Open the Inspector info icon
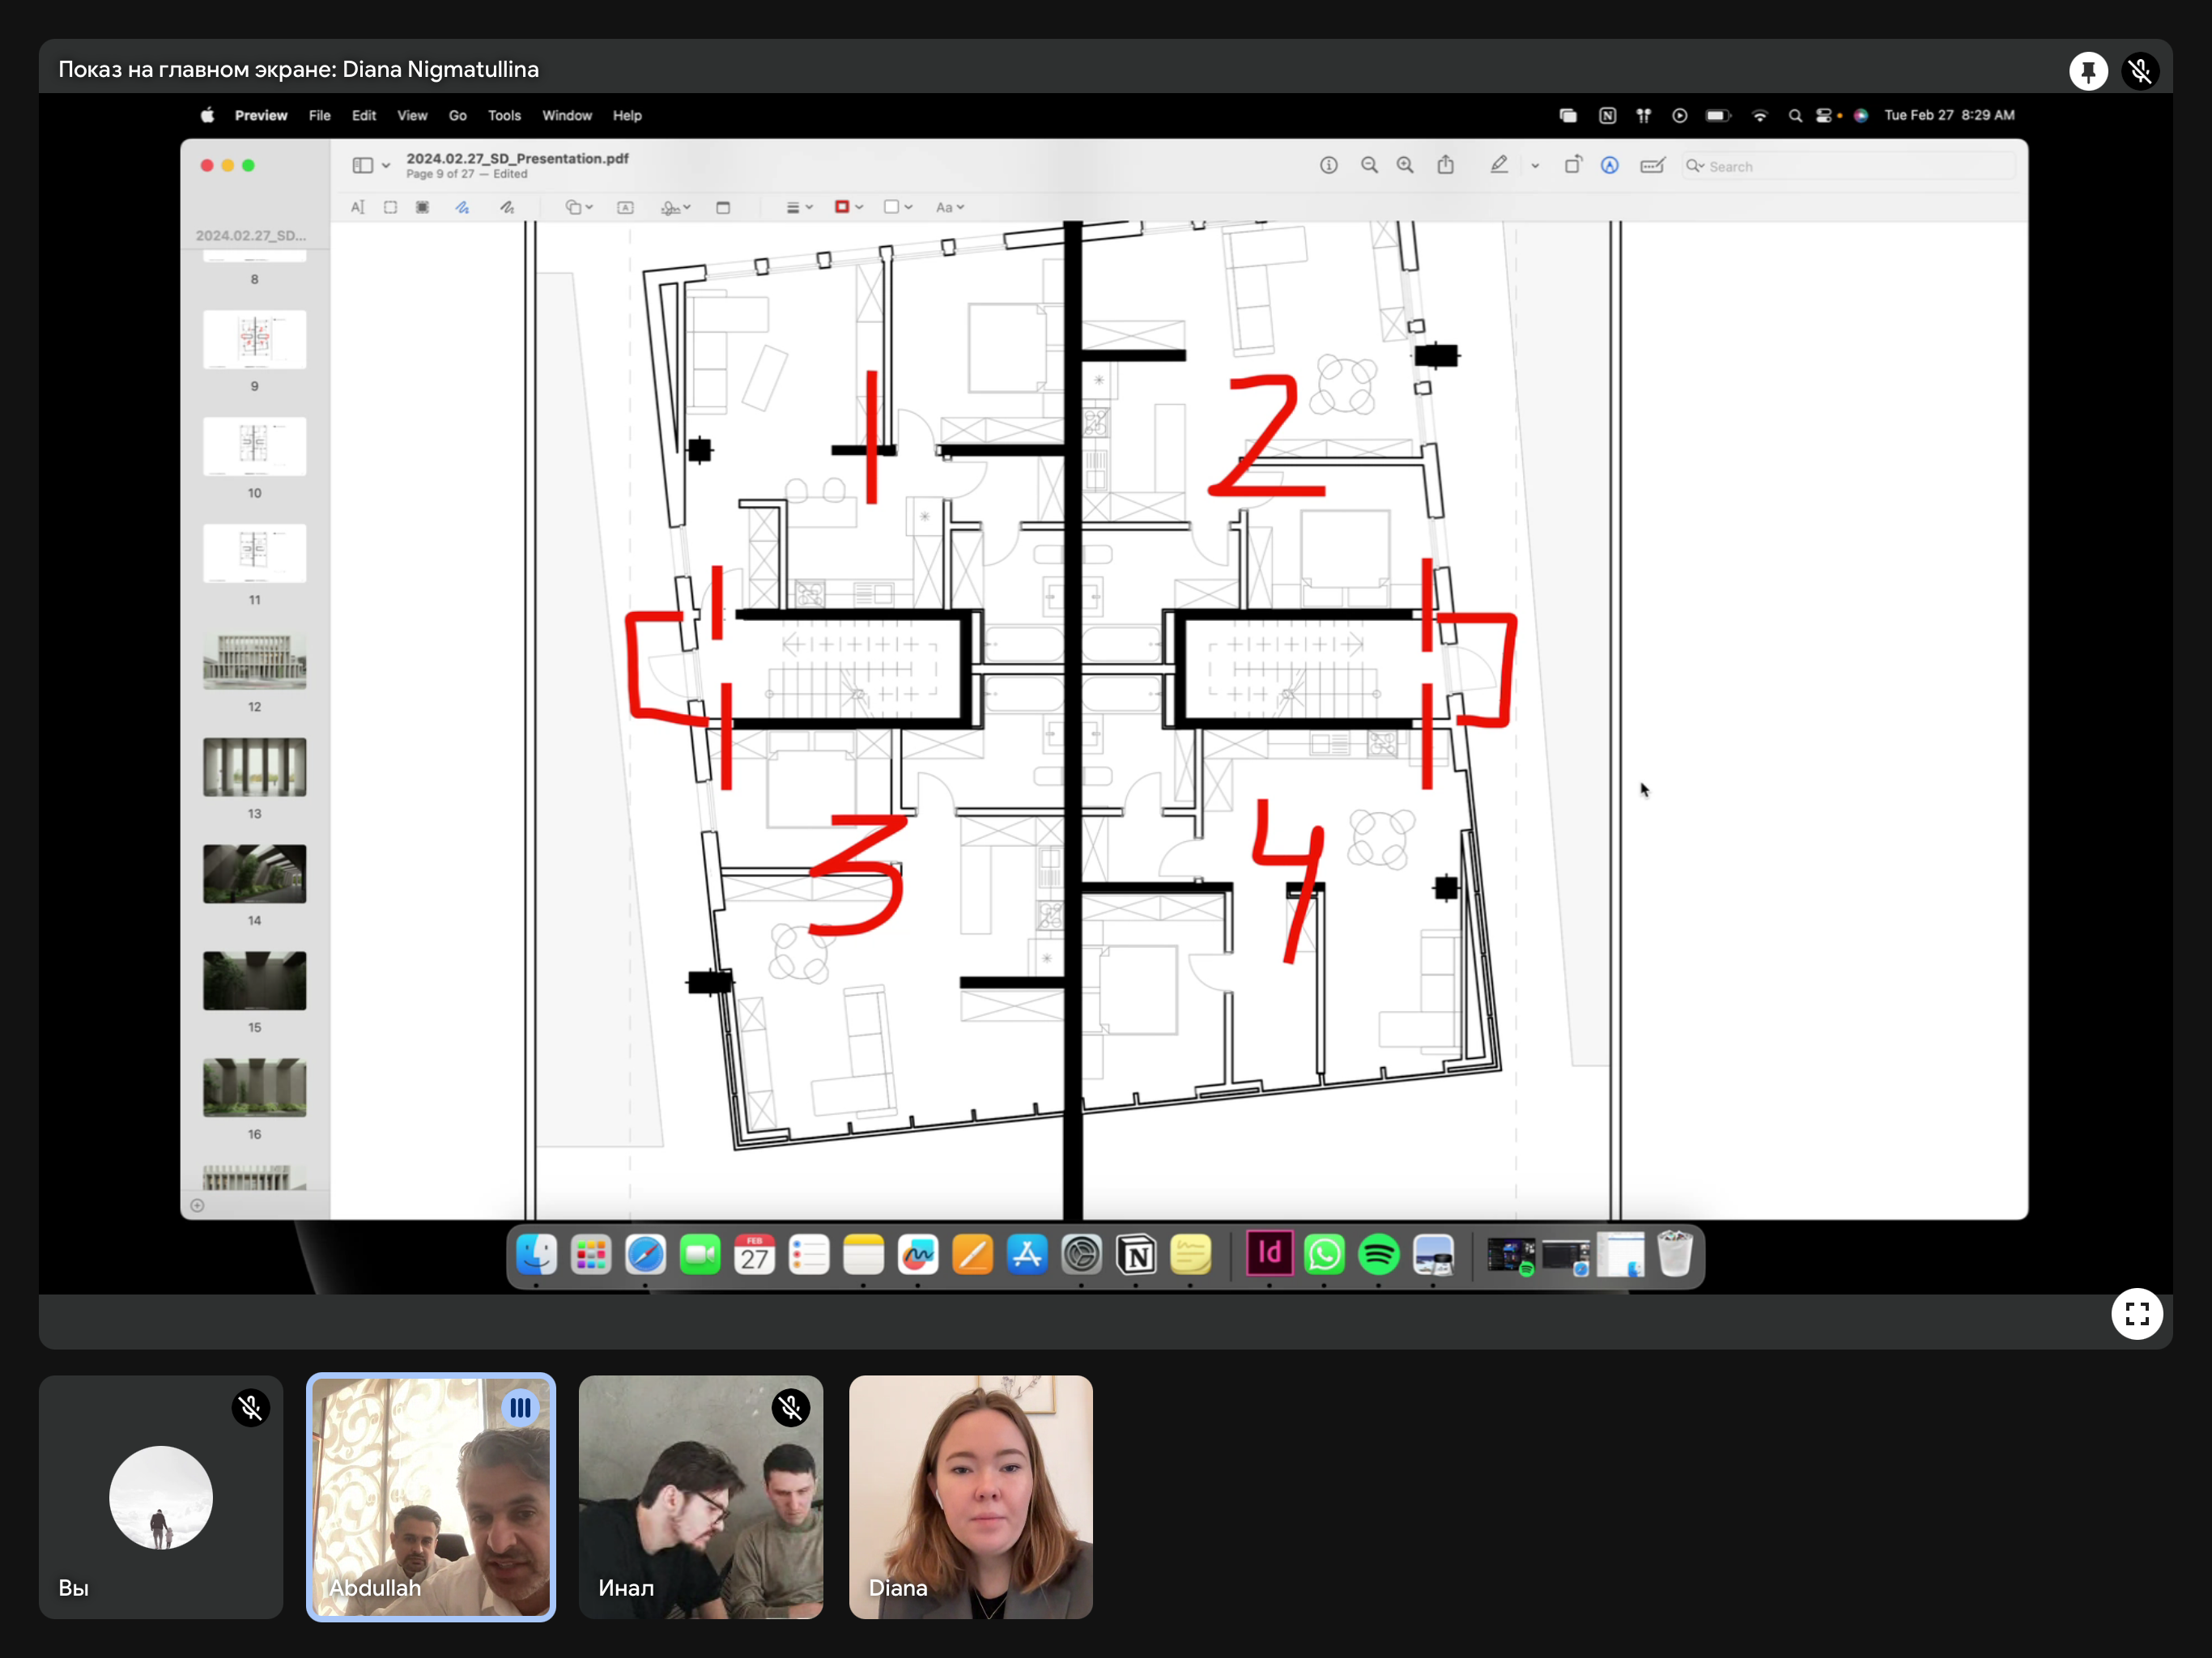Viewport: 2212px width, 1658px height. coord(1328,166)
